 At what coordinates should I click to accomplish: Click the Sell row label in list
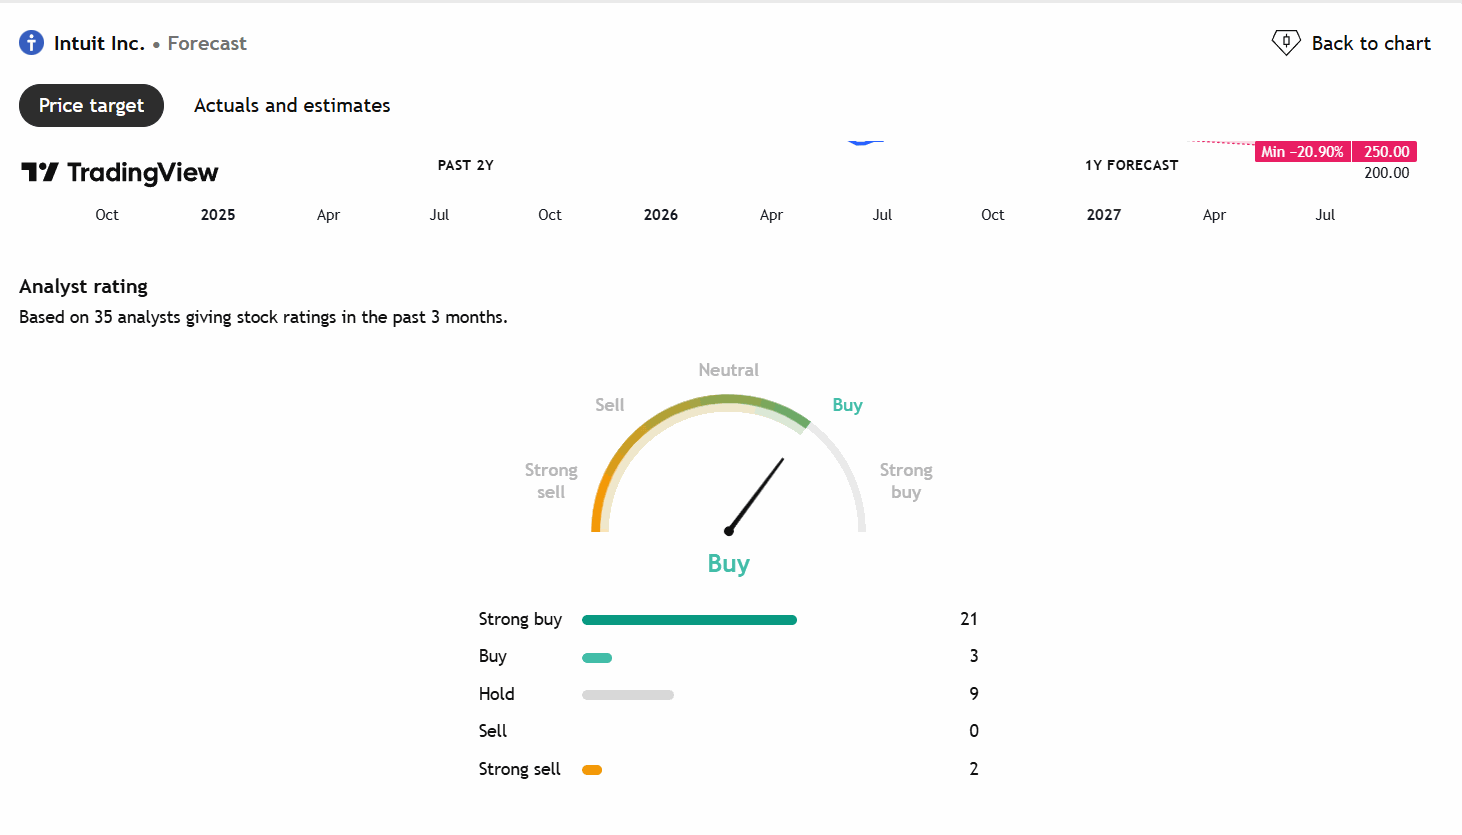[x=492, y=731]
